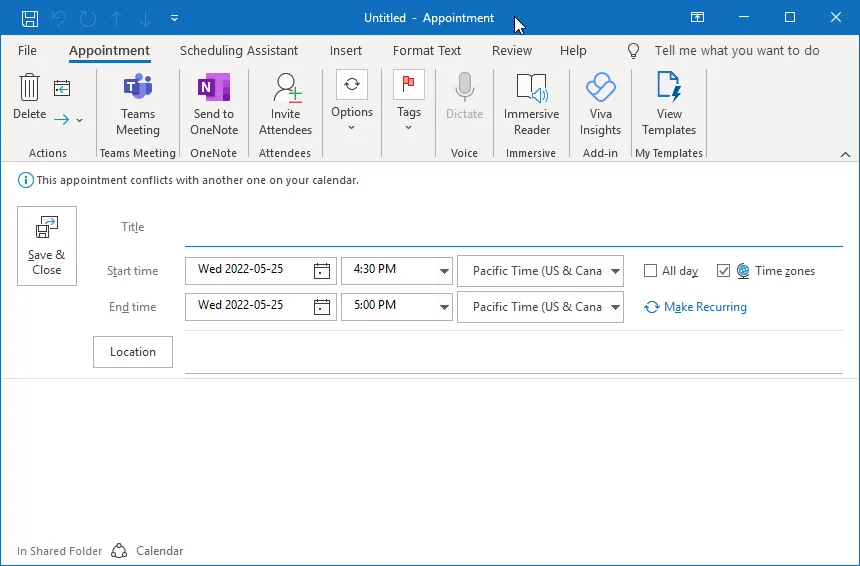Switch to Scheduling Assistant tab
This screenshot has width=860, height=566.
pyautogui.click(x=239, y=50)
